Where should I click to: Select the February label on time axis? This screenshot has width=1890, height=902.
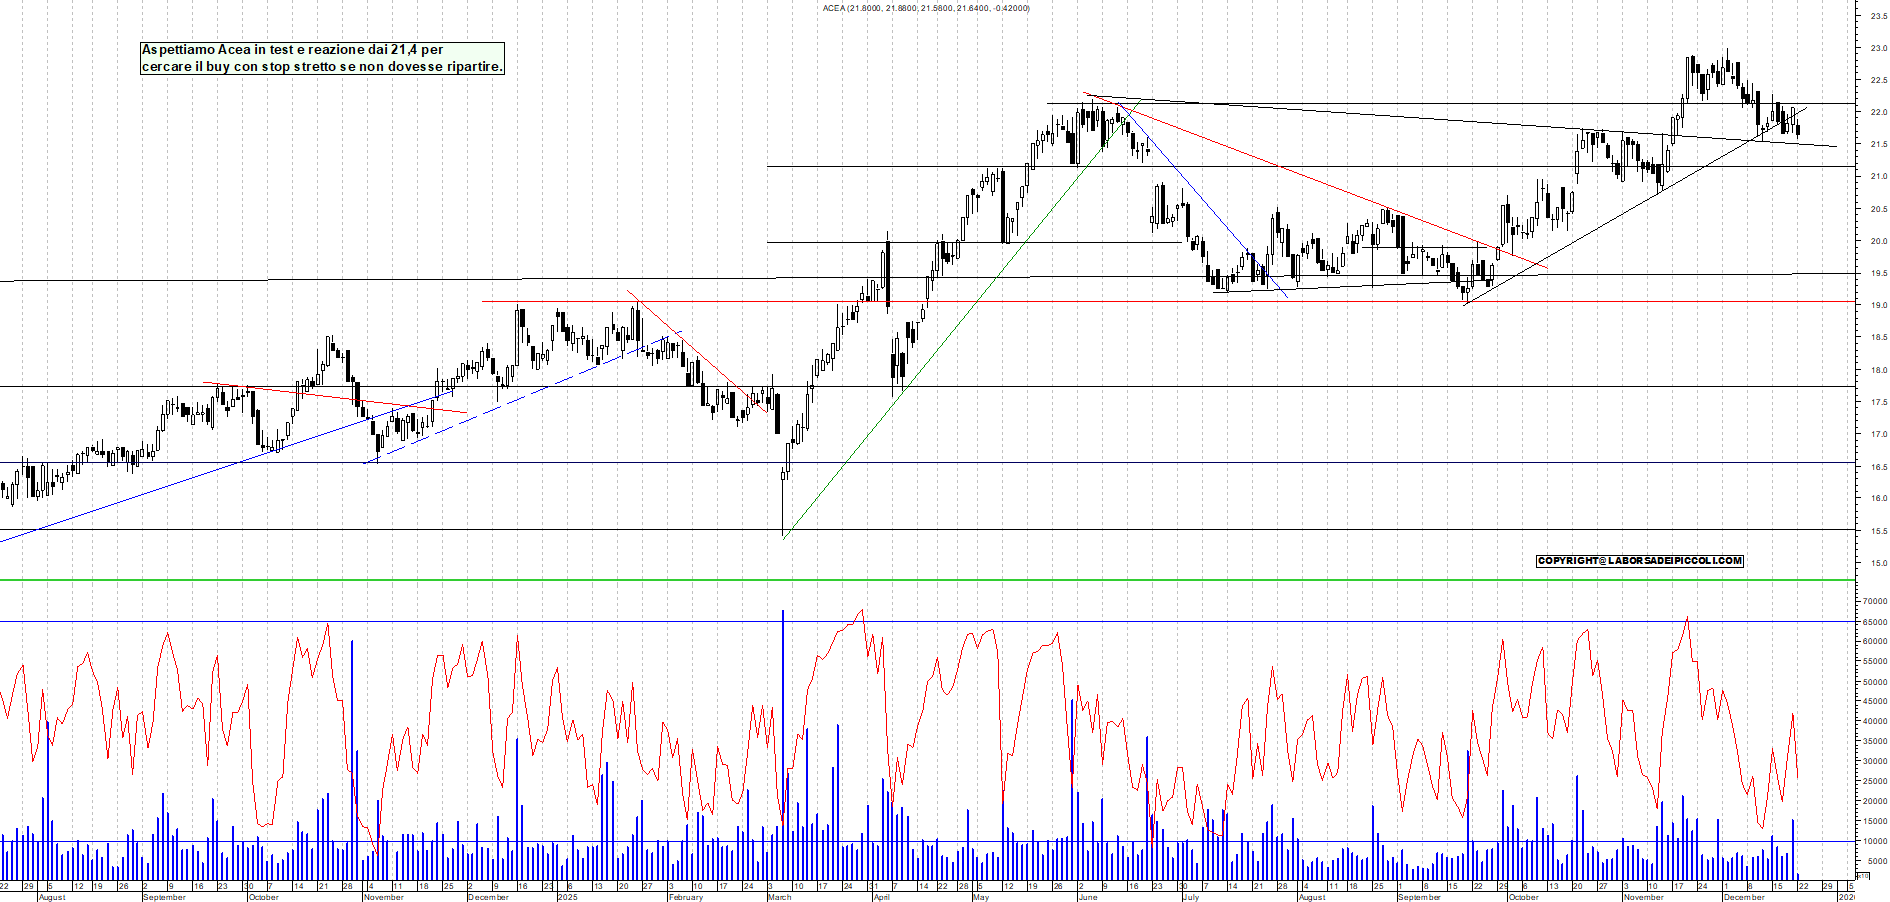coord(686,897)
